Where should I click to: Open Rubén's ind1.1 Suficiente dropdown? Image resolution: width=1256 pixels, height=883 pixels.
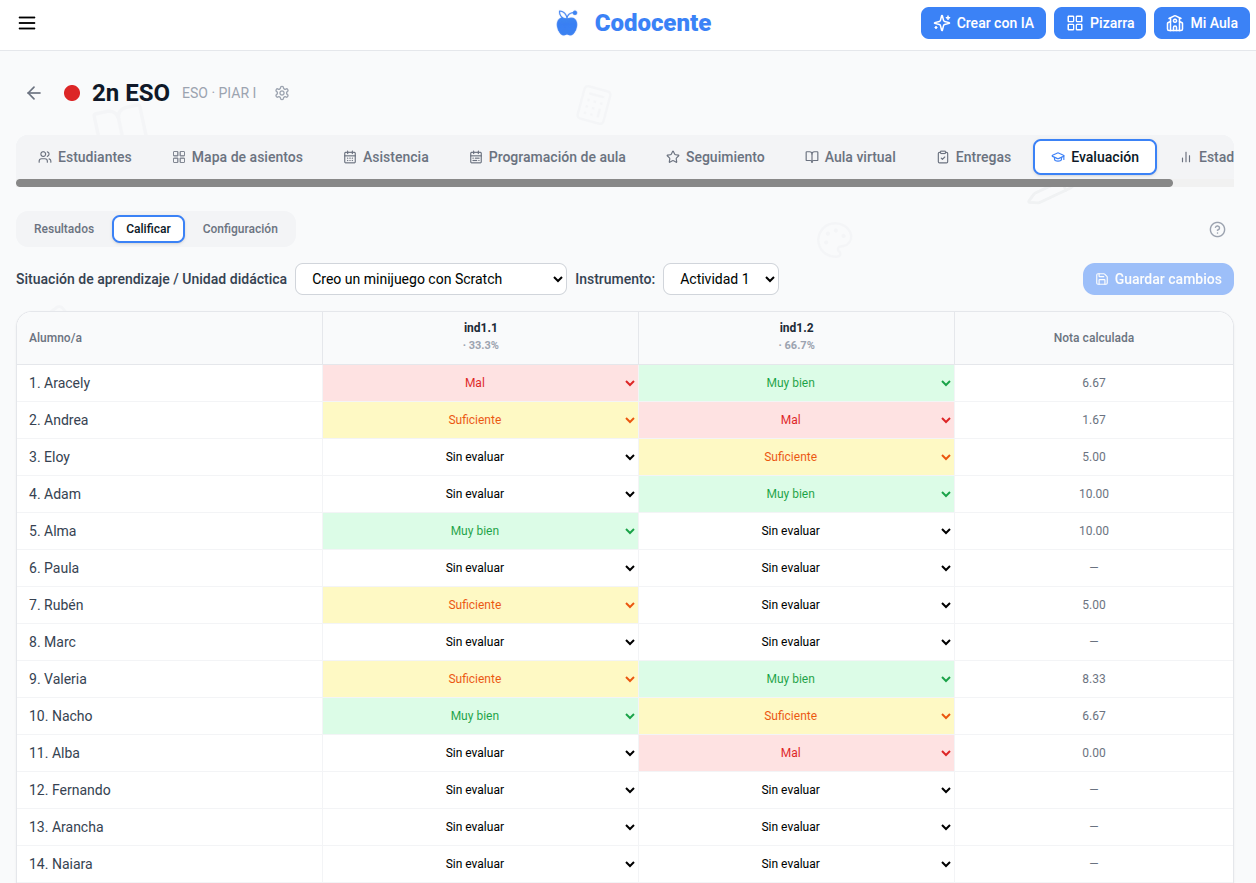point(480,605)
